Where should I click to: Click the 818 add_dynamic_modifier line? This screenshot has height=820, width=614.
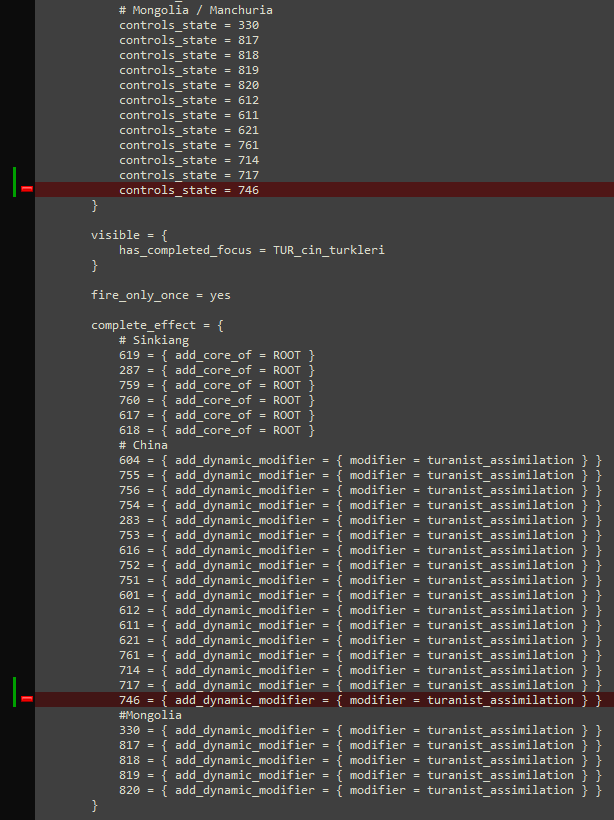[360, 760]
